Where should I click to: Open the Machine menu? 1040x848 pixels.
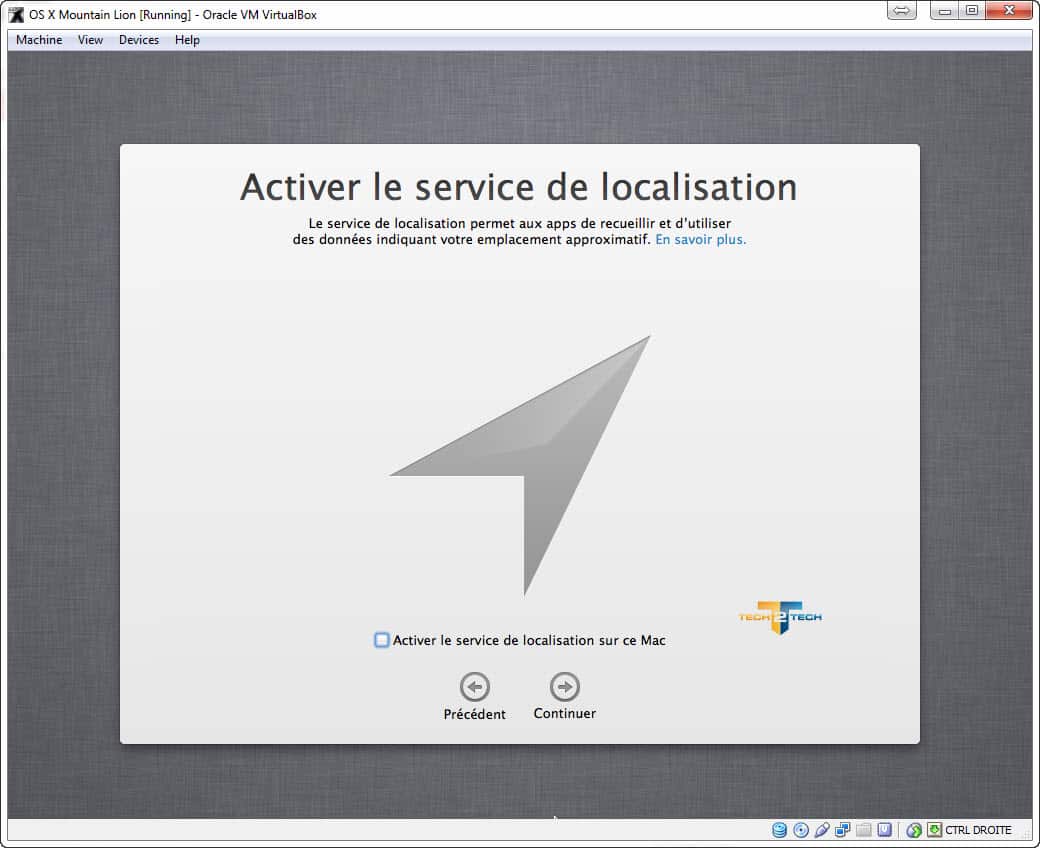39,40
